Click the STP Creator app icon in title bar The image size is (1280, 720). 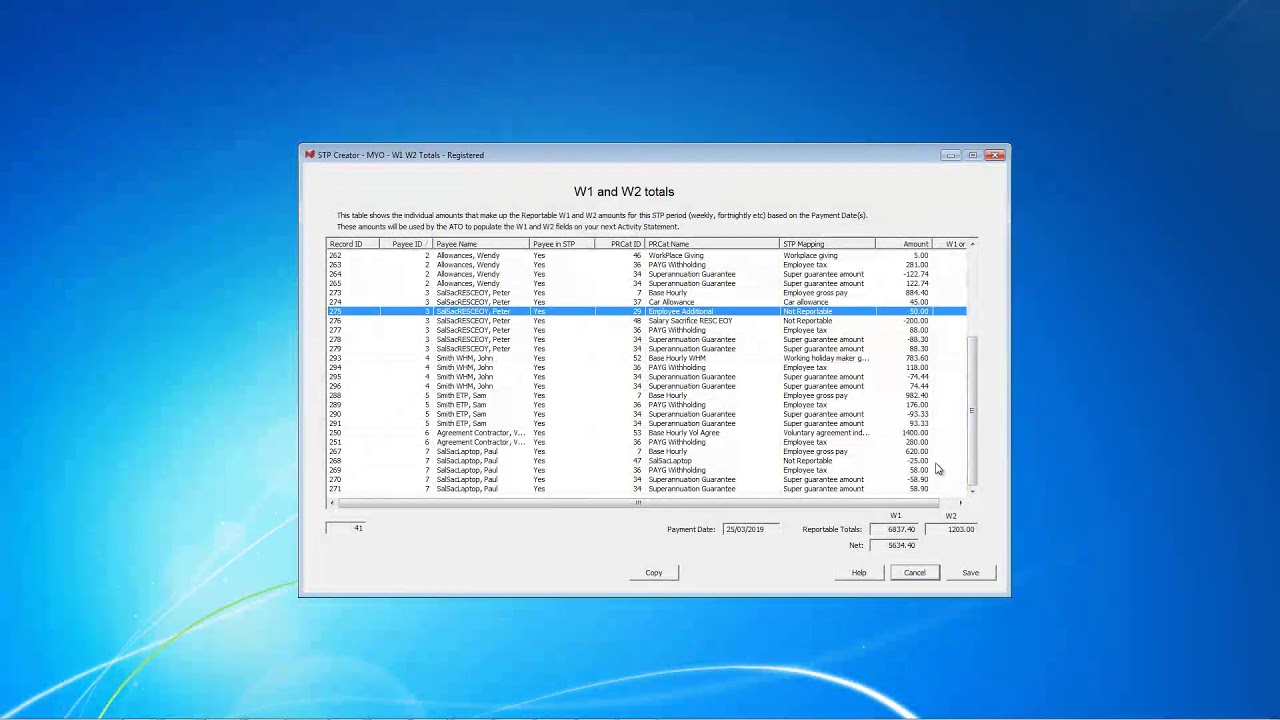(310, 155)
